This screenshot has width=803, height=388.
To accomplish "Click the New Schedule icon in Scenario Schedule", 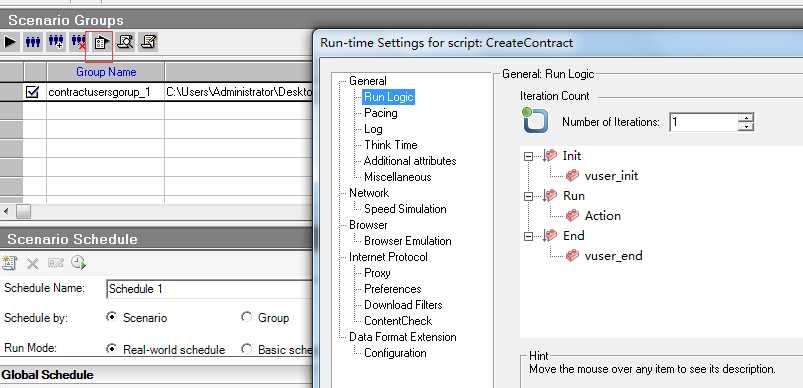I will 10,263.
